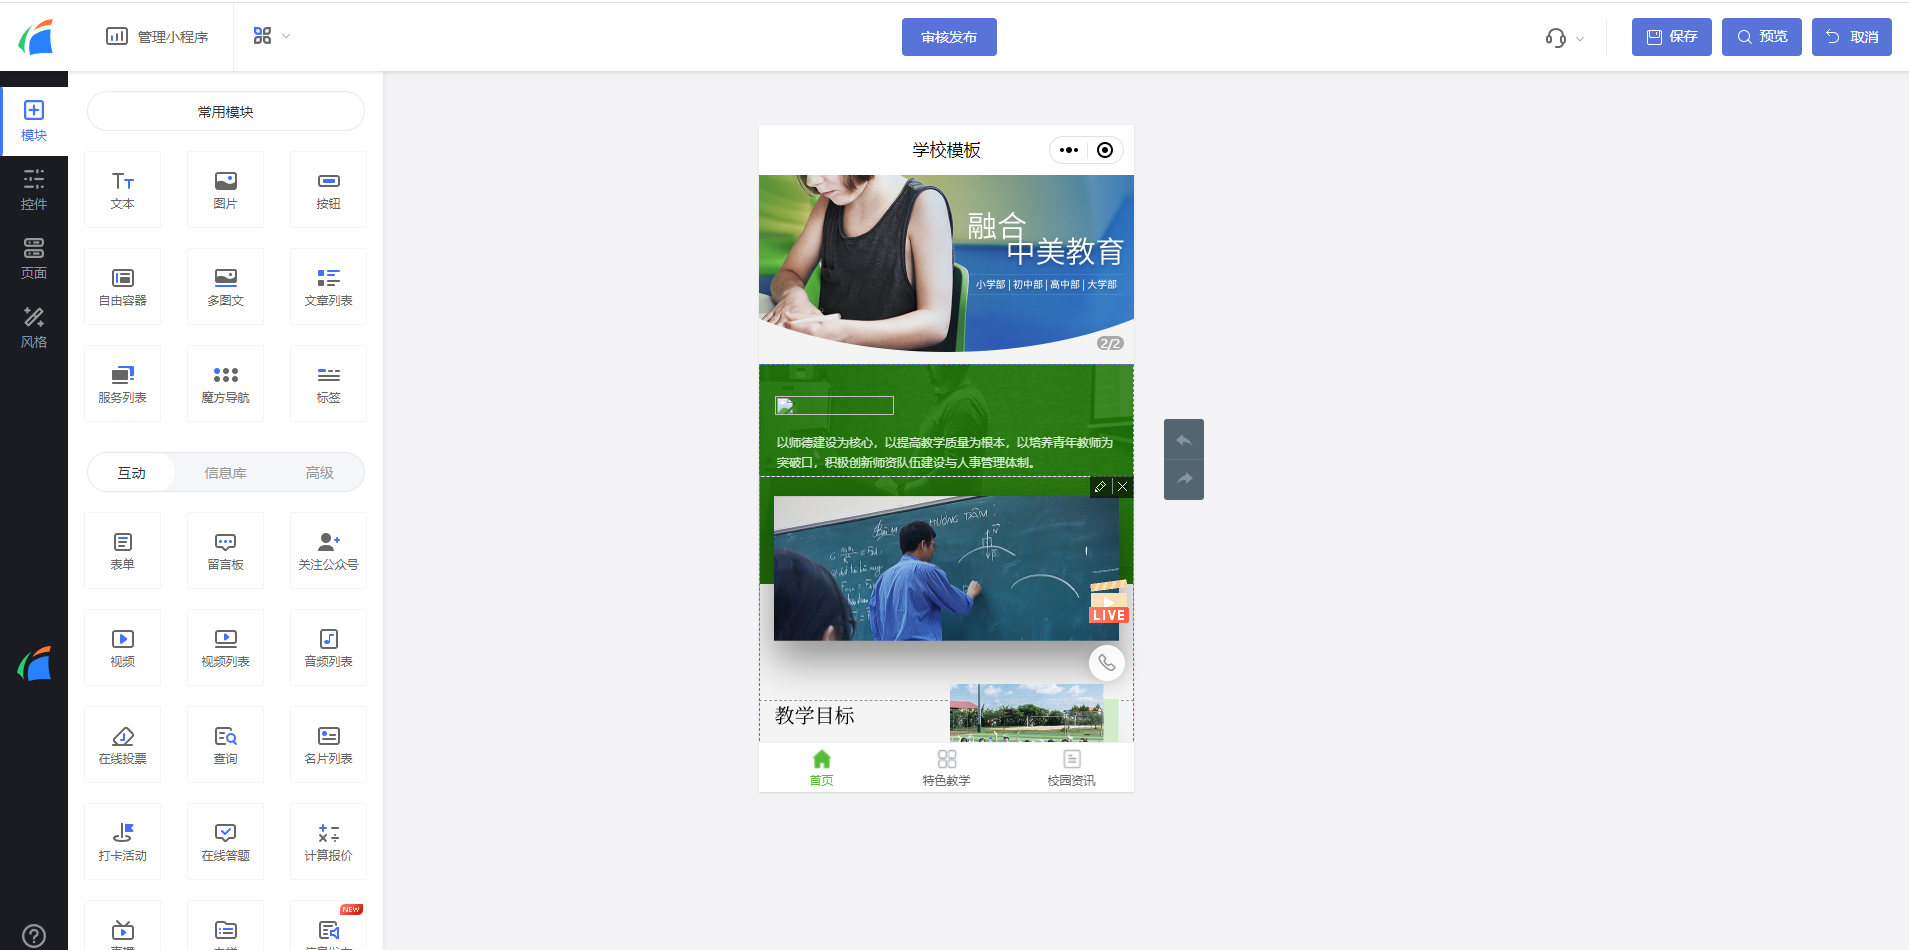This screenshot has height=950, width=1909.
Task: Click the campus field photo thumbnail
Action: tap(1027, 713)
